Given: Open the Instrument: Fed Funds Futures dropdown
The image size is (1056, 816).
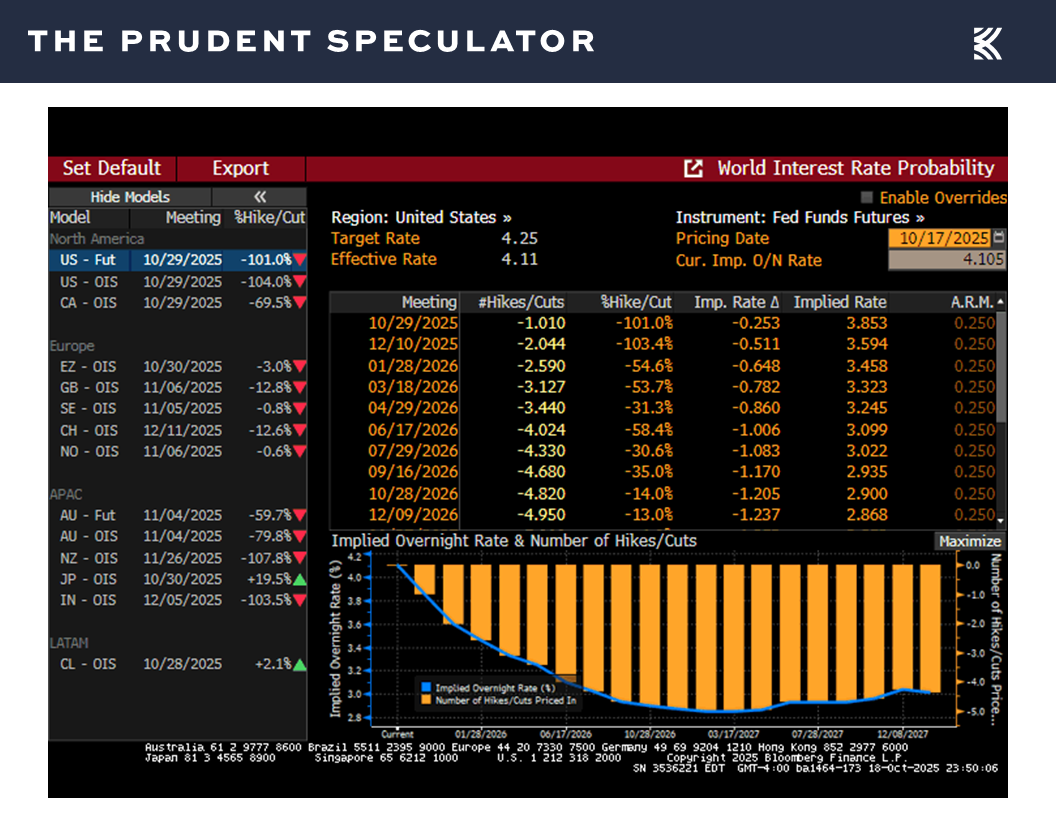Looking at the screenshot, I should 799,217.
